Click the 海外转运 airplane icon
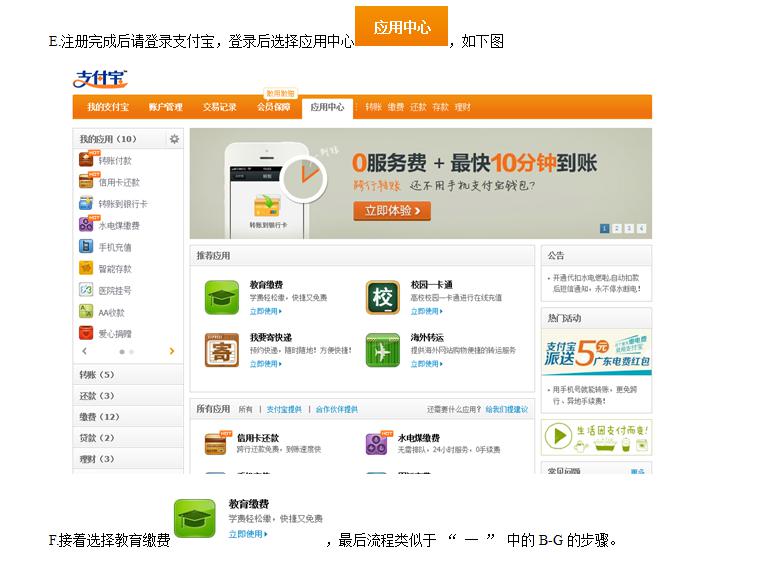 382,350
